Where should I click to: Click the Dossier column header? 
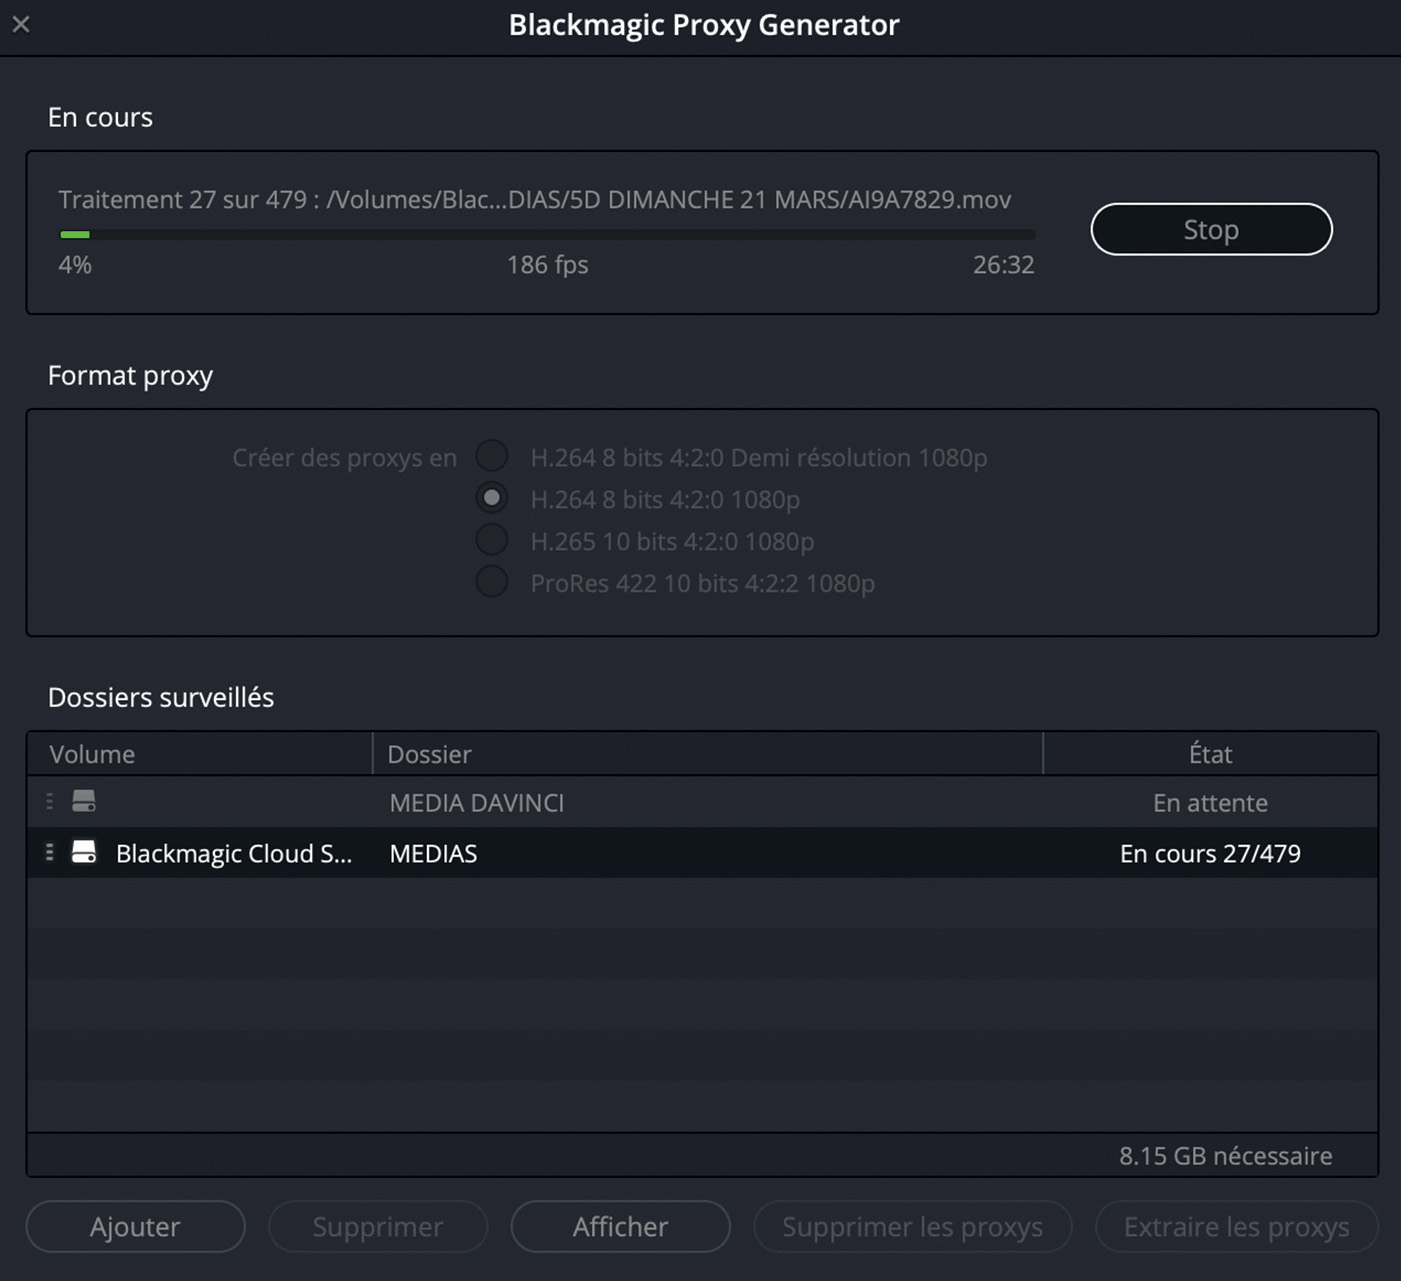coord(430,754)
